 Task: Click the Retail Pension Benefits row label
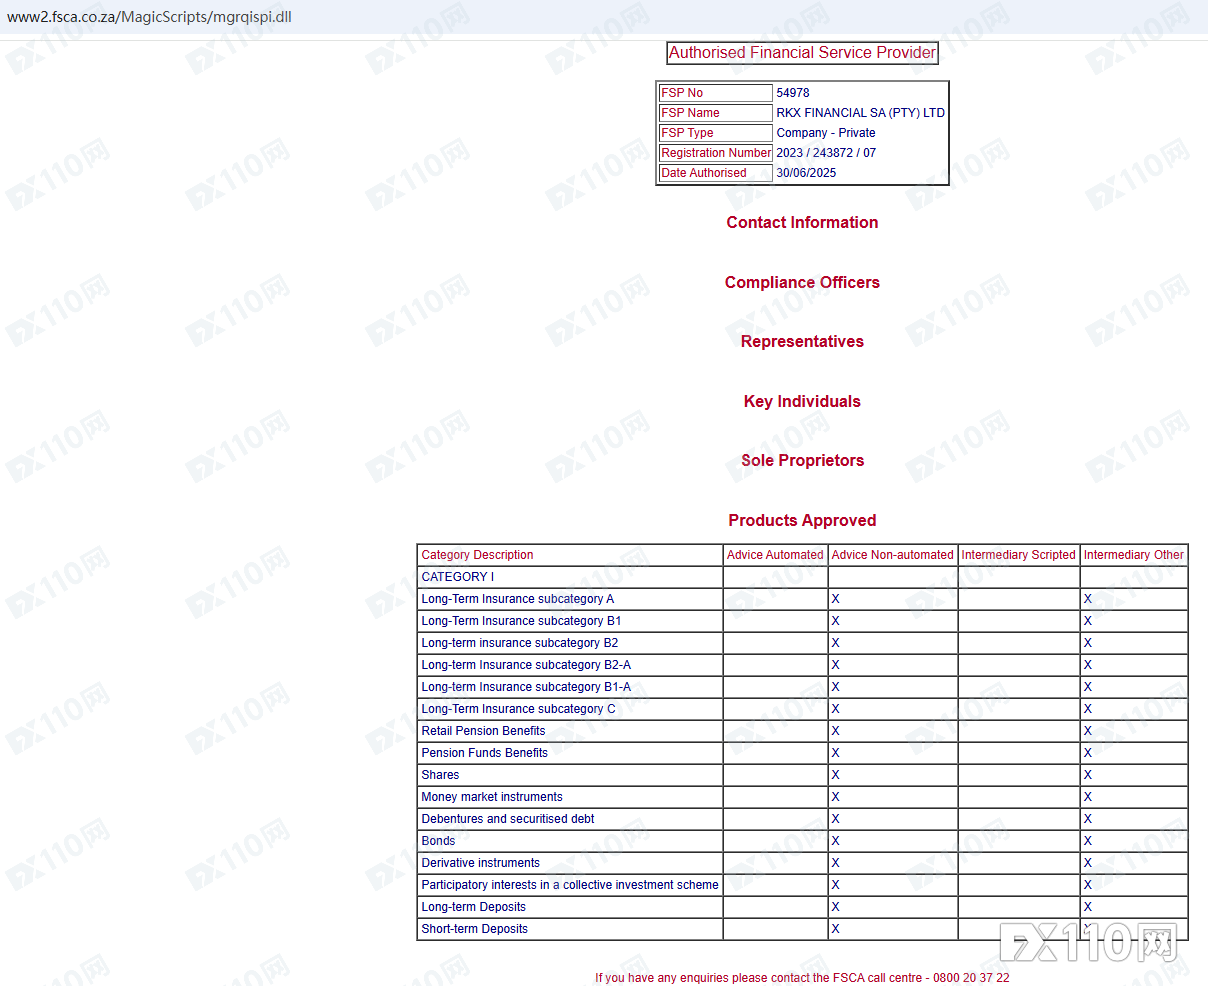(483, 731)
